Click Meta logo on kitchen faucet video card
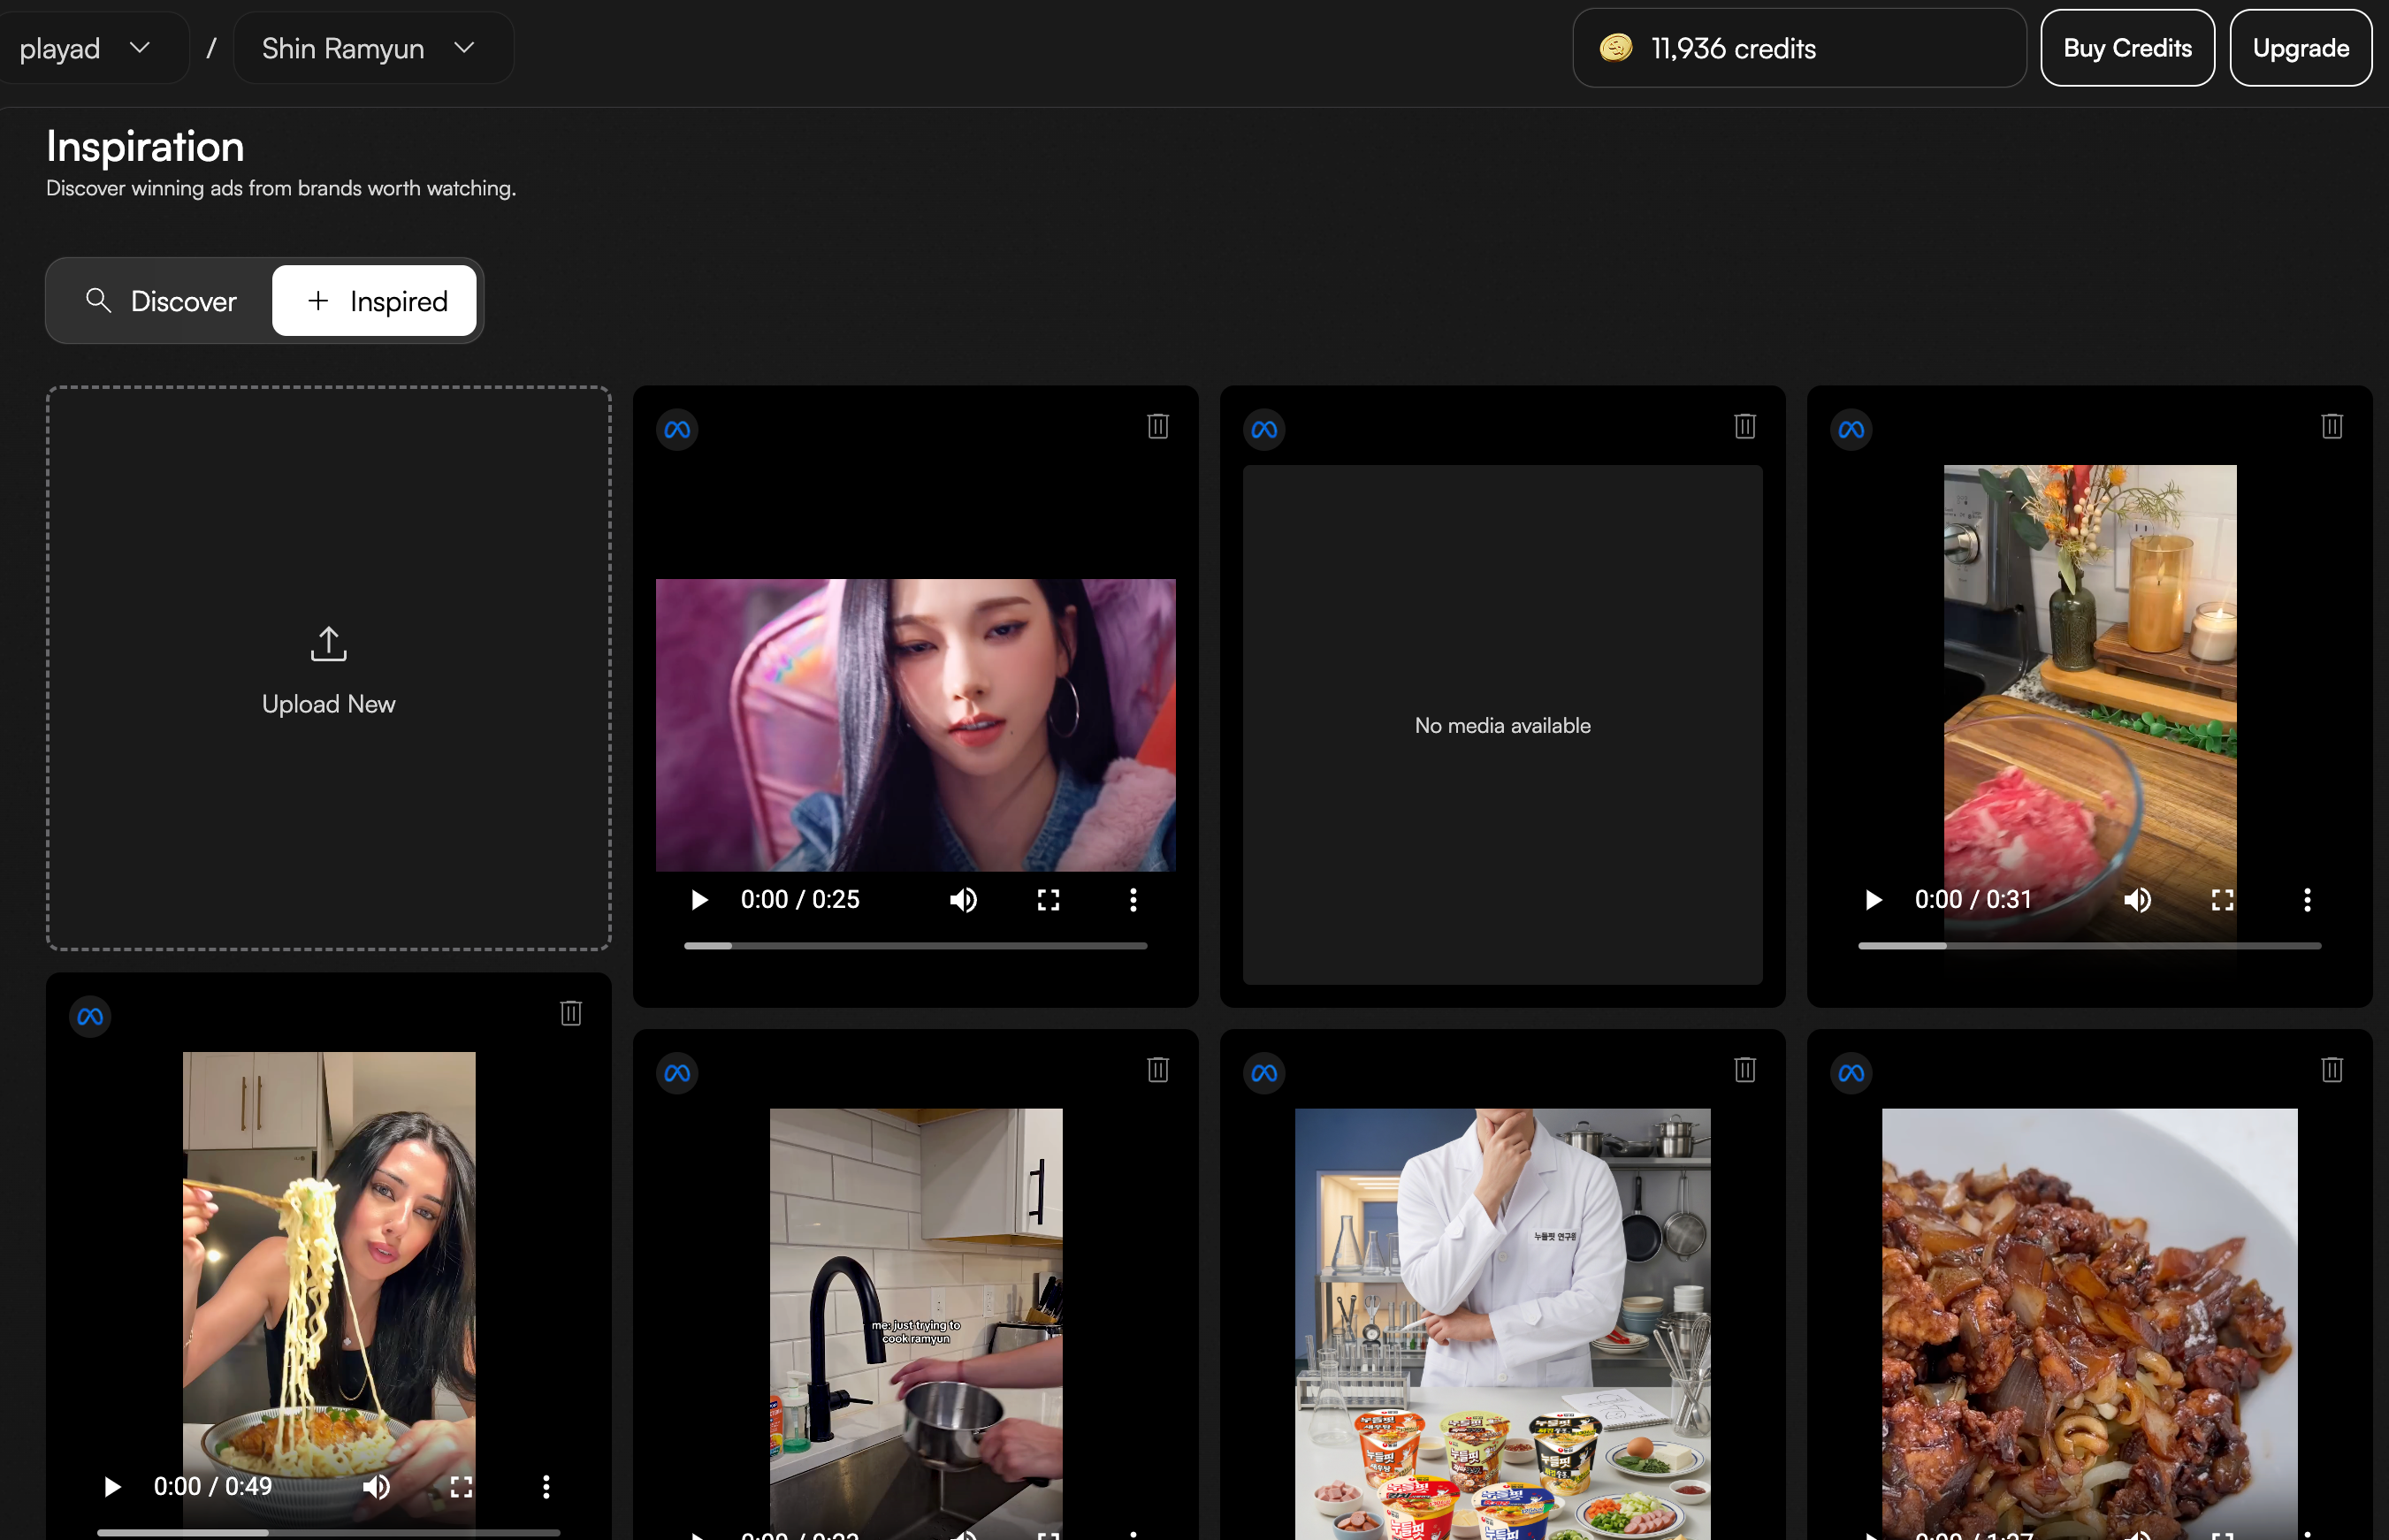2389x1540 pixels. click(x=677, y=1074)
